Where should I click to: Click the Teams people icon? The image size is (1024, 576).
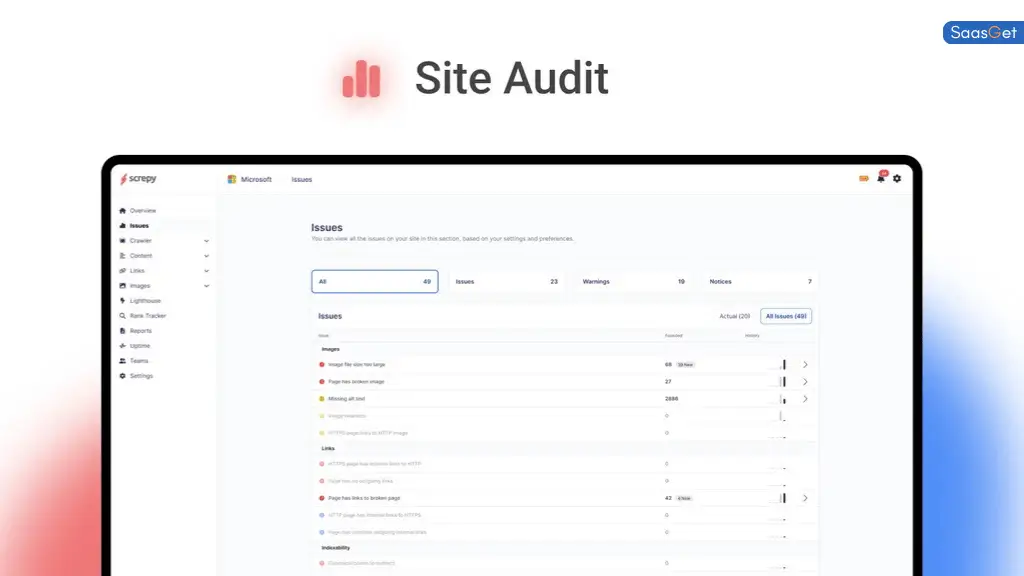click(122, 360)
